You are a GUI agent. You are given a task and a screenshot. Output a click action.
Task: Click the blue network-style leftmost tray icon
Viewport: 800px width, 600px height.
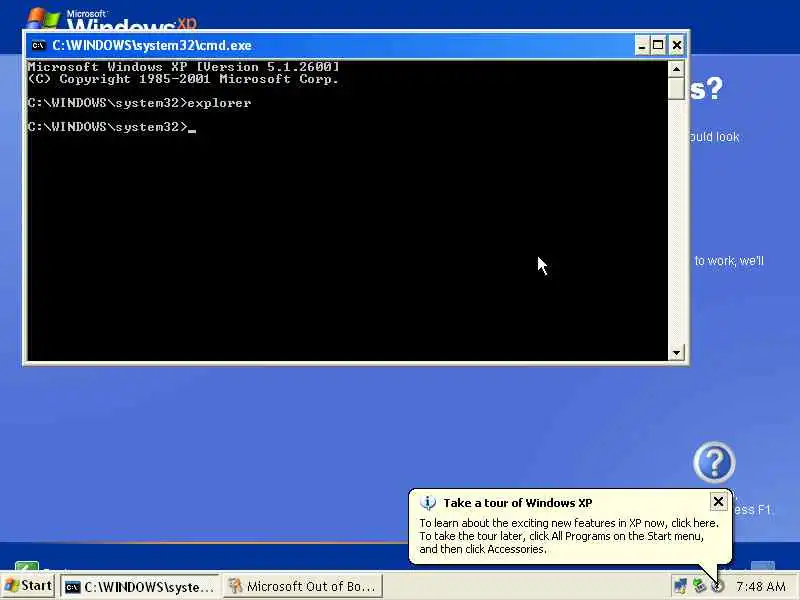[x=680, y=586]
